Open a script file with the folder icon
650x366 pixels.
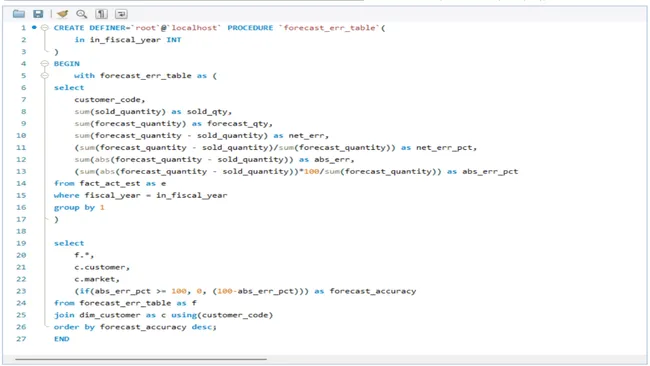19,14
